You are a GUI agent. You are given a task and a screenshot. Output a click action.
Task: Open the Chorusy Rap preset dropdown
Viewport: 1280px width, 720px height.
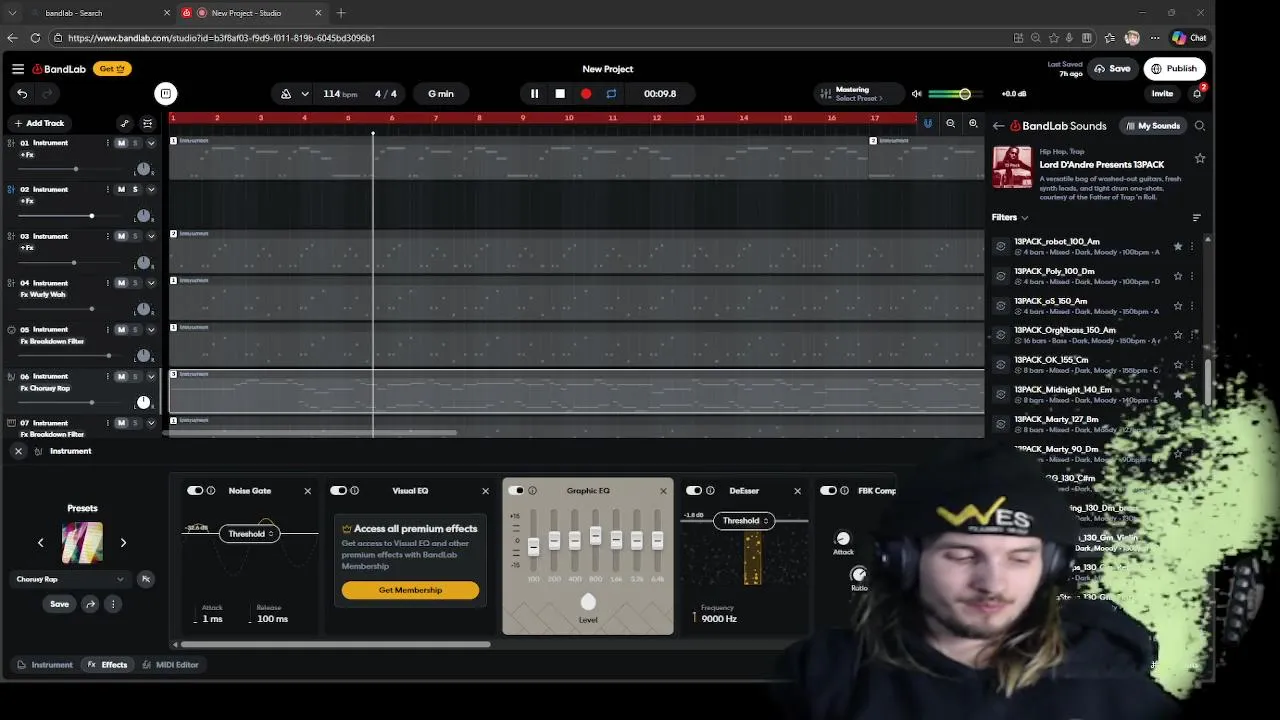coord(70,579)
